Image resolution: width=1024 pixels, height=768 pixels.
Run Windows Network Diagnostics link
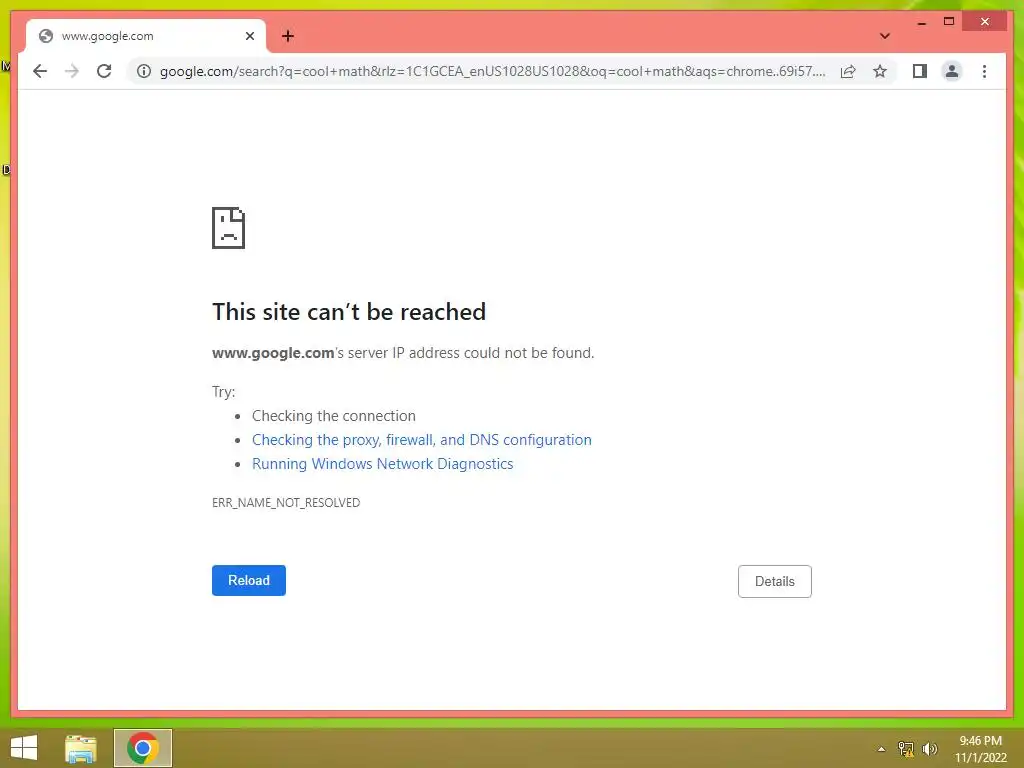pos(383,464)
